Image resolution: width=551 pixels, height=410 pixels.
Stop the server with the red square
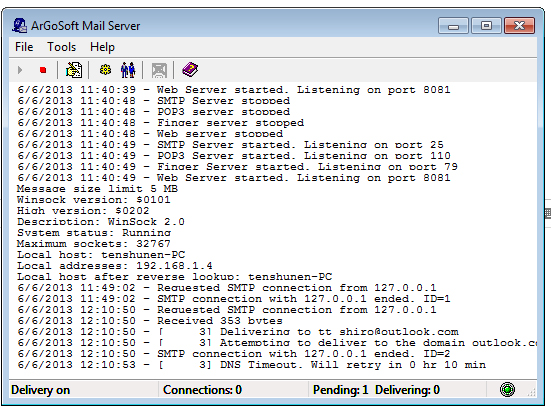pos(43,70)
